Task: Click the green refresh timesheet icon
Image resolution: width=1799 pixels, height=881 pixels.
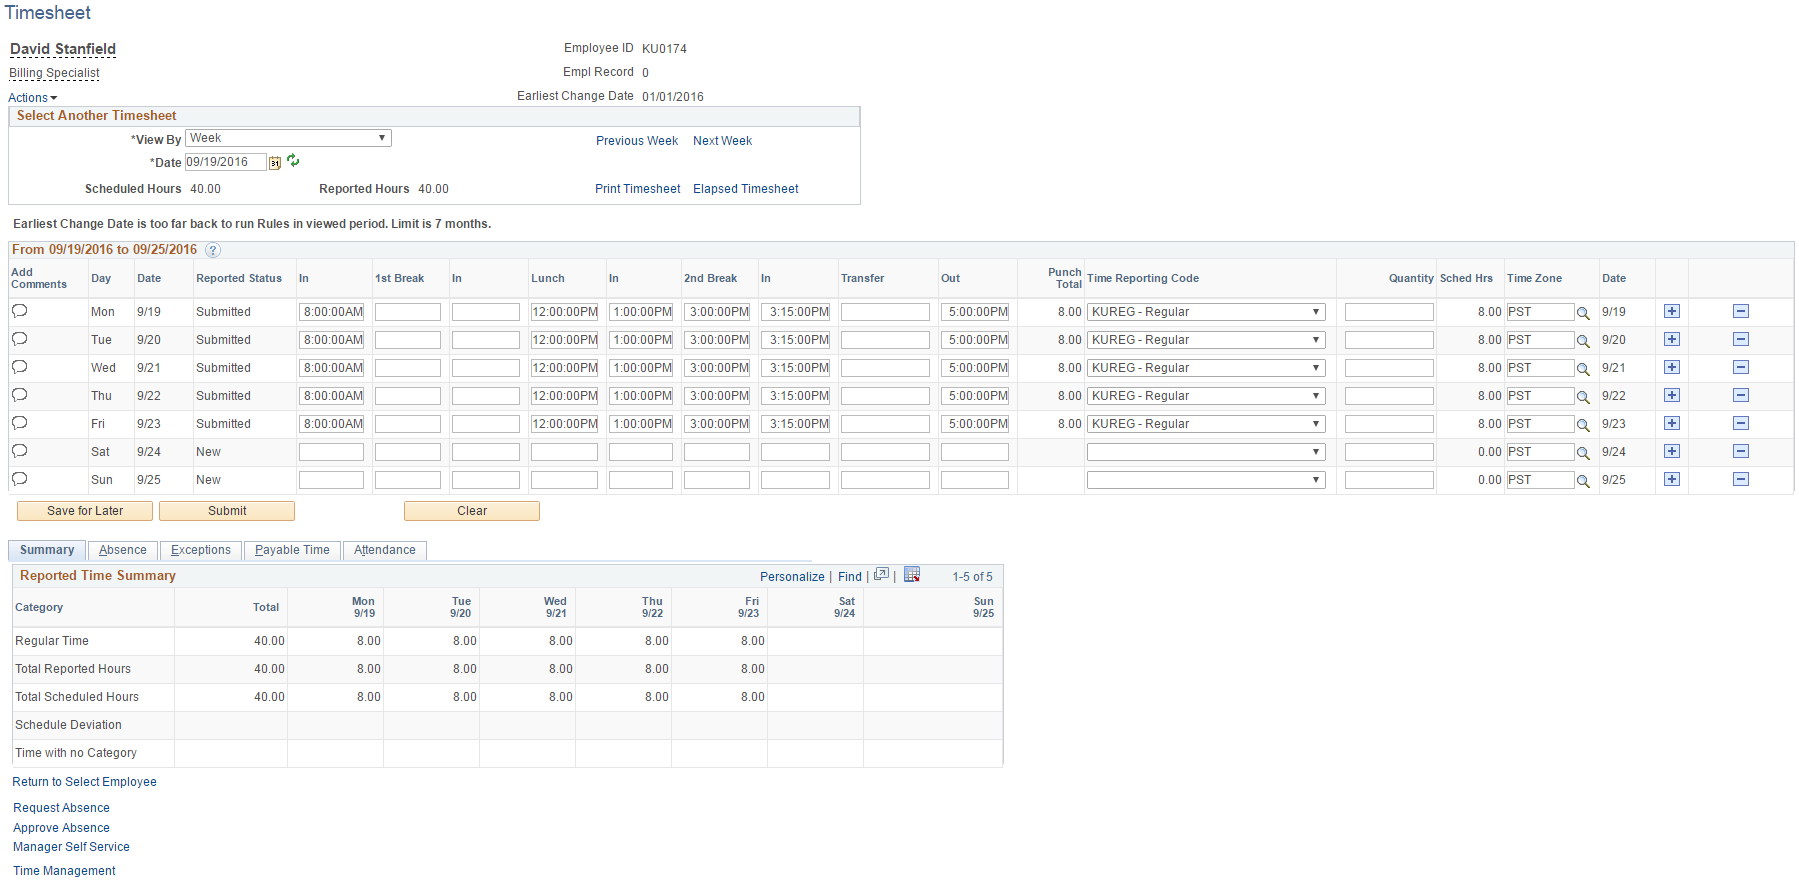Action: (293, 160)
